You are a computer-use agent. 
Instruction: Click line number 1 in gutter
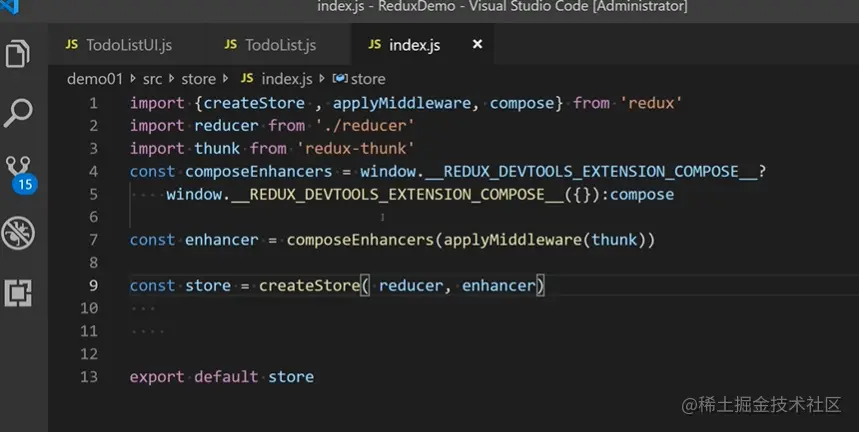click(94, 103)
